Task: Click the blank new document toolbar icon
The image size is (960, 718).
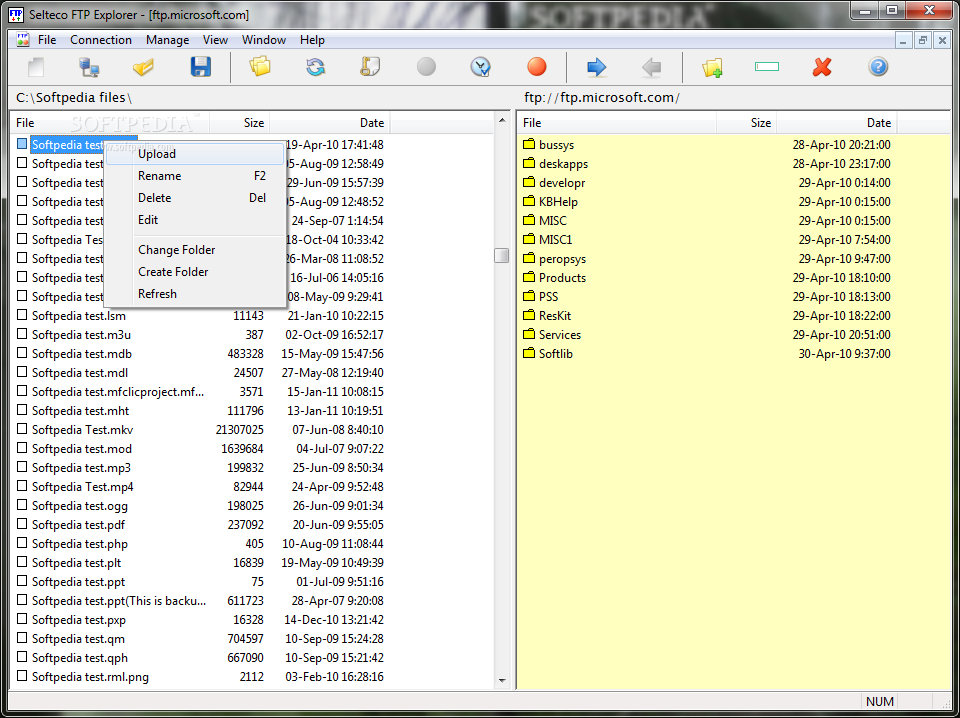Action: pos(36,67)
